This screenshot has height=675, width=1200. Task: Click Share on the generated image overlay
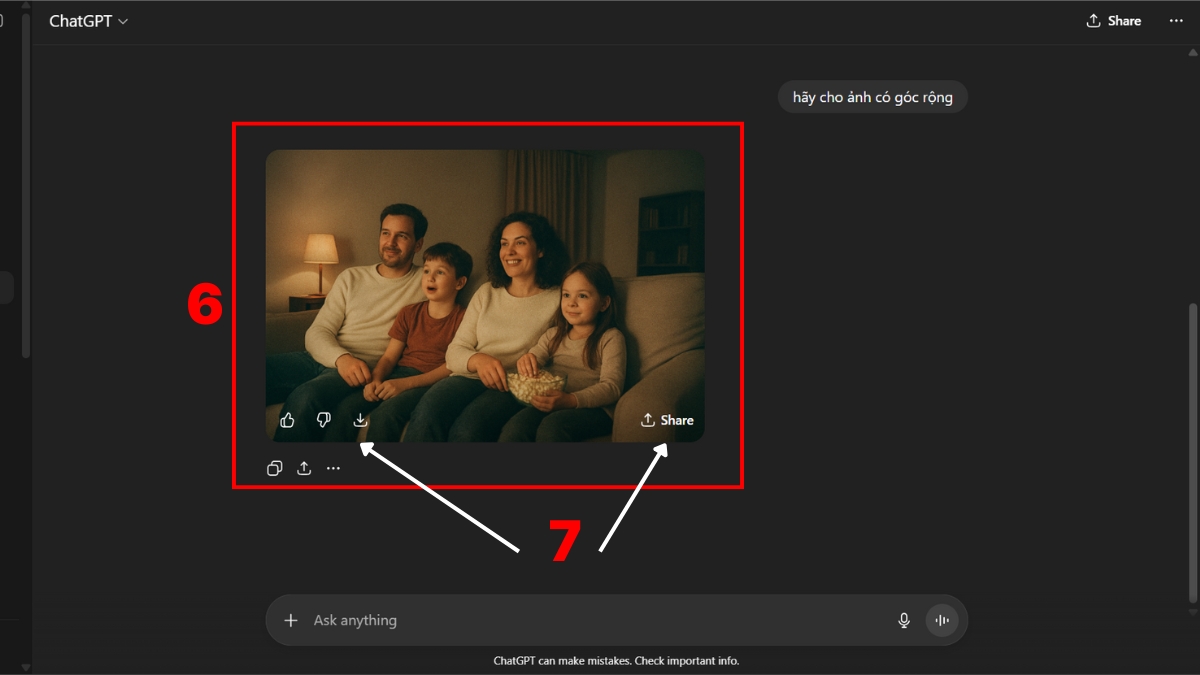(667, 420)
